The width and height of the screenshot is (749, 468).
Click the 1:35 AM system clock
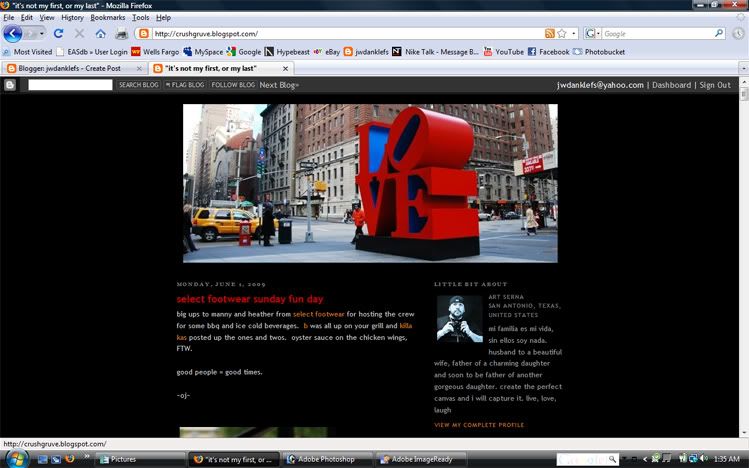pyautogui.click(x=727, y=459)
